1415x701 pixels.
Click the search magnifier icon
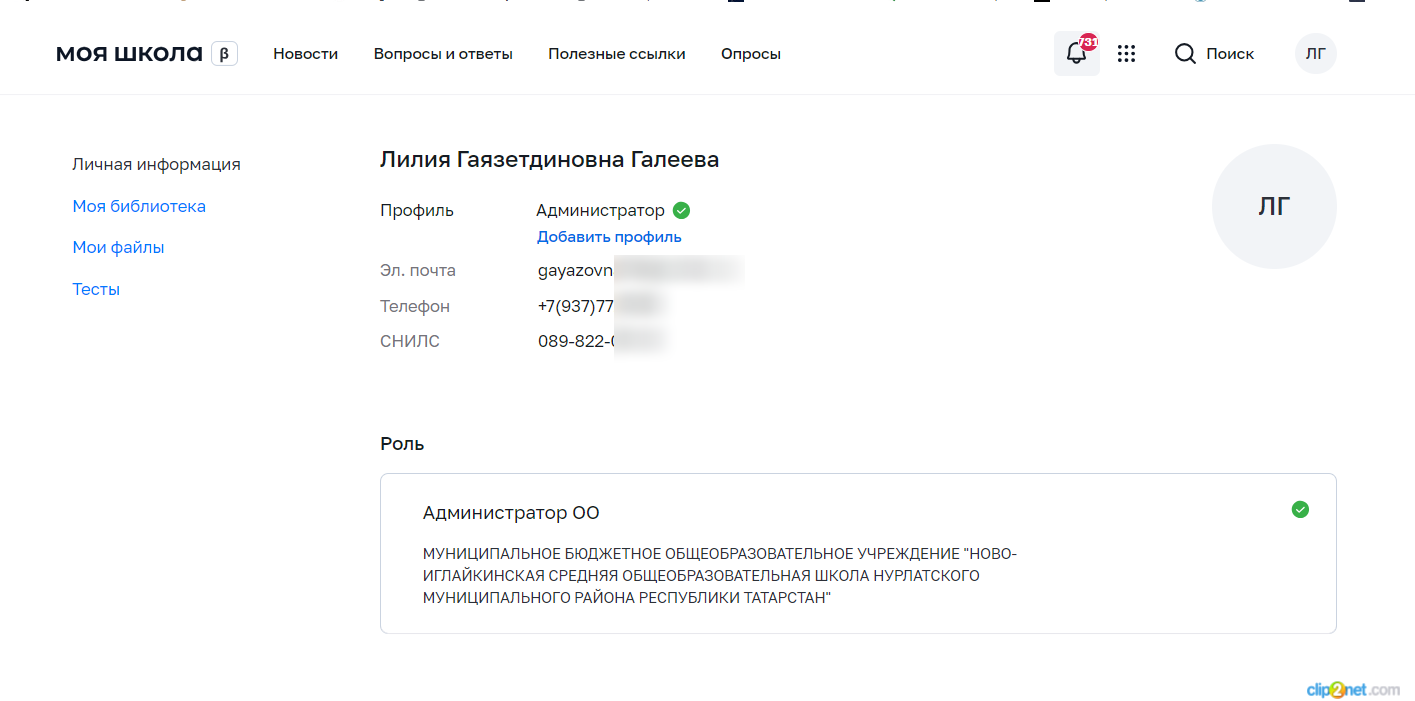(1185, 54)
